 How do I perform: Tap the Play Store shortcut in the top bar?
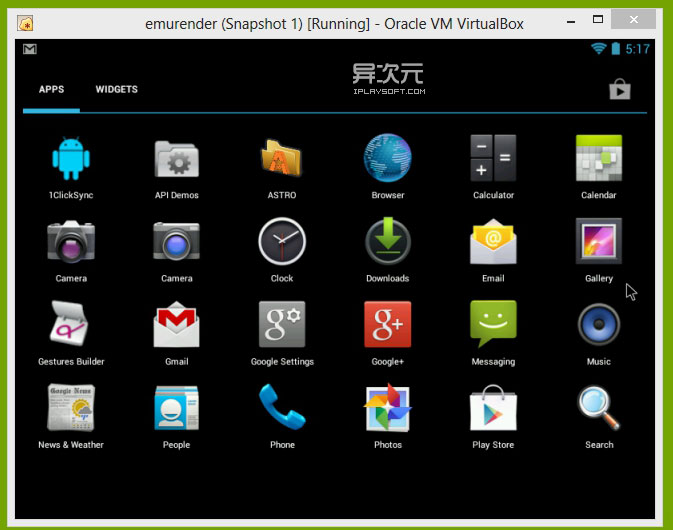620,89
